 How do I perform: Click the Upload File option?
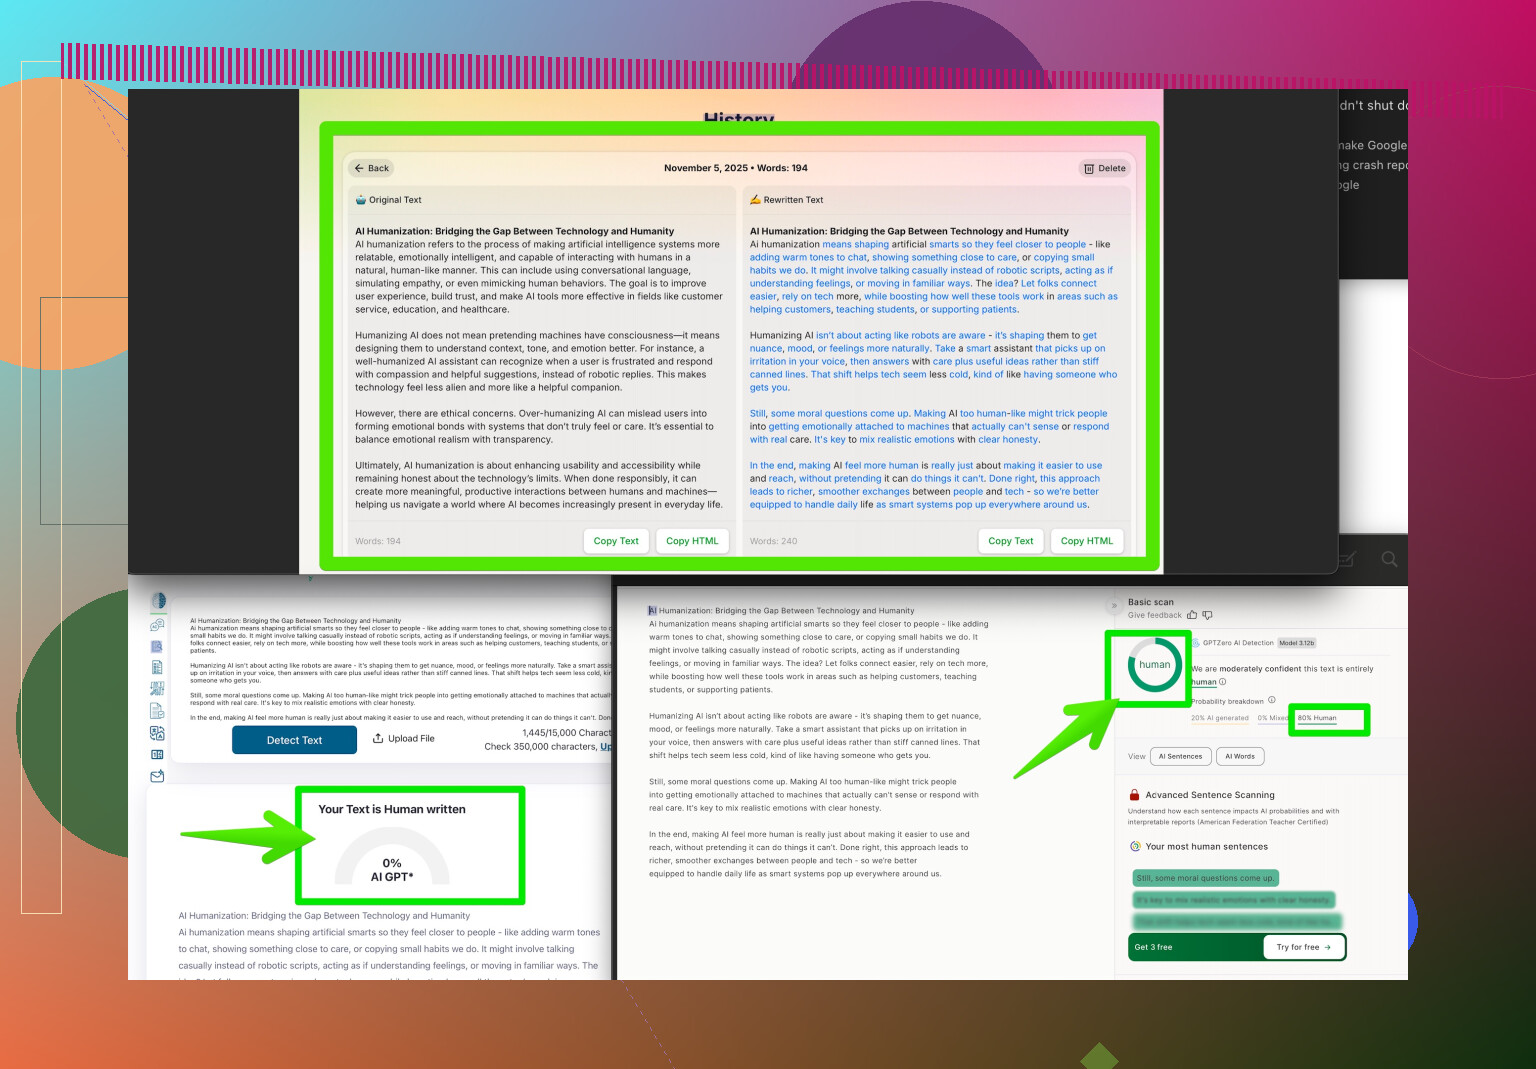pos(404,739)
